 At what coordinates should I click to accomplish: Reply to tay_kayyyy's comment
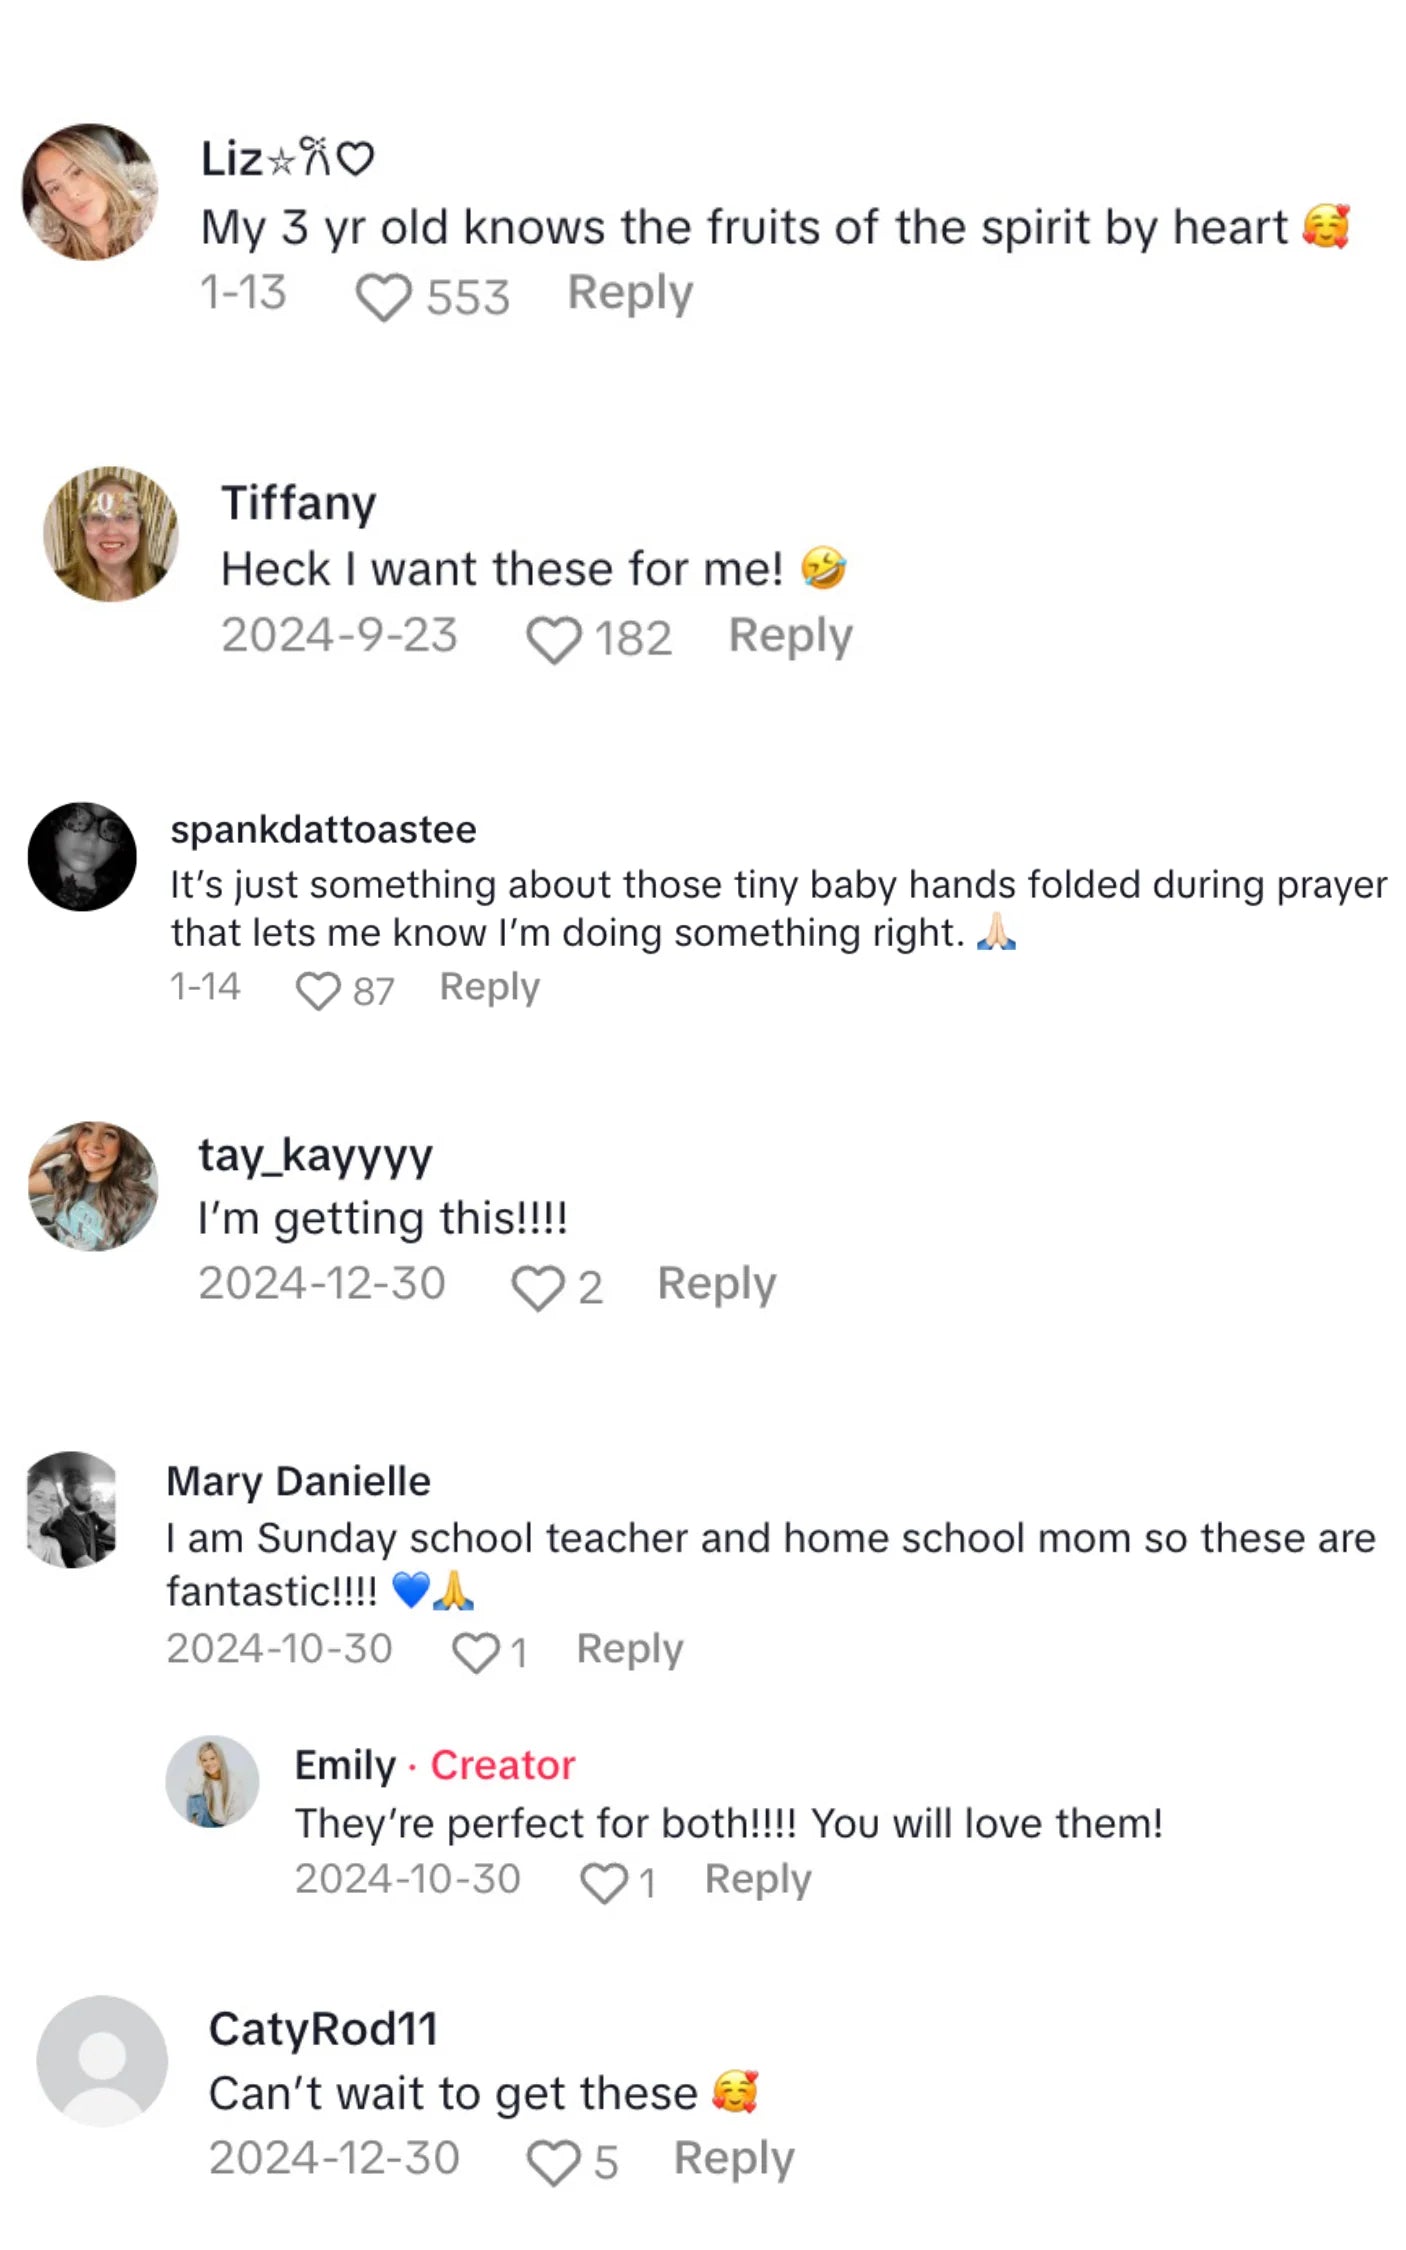(716, 1284)
